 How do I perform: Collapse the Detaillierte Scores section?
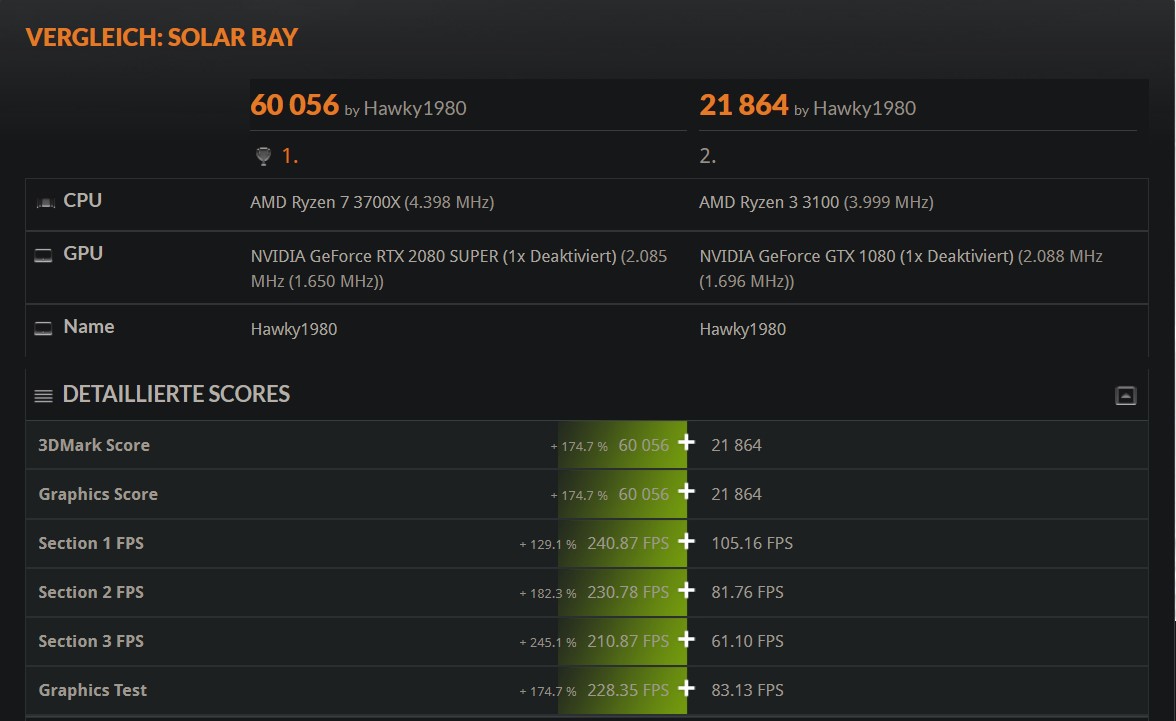point(1125,395)
